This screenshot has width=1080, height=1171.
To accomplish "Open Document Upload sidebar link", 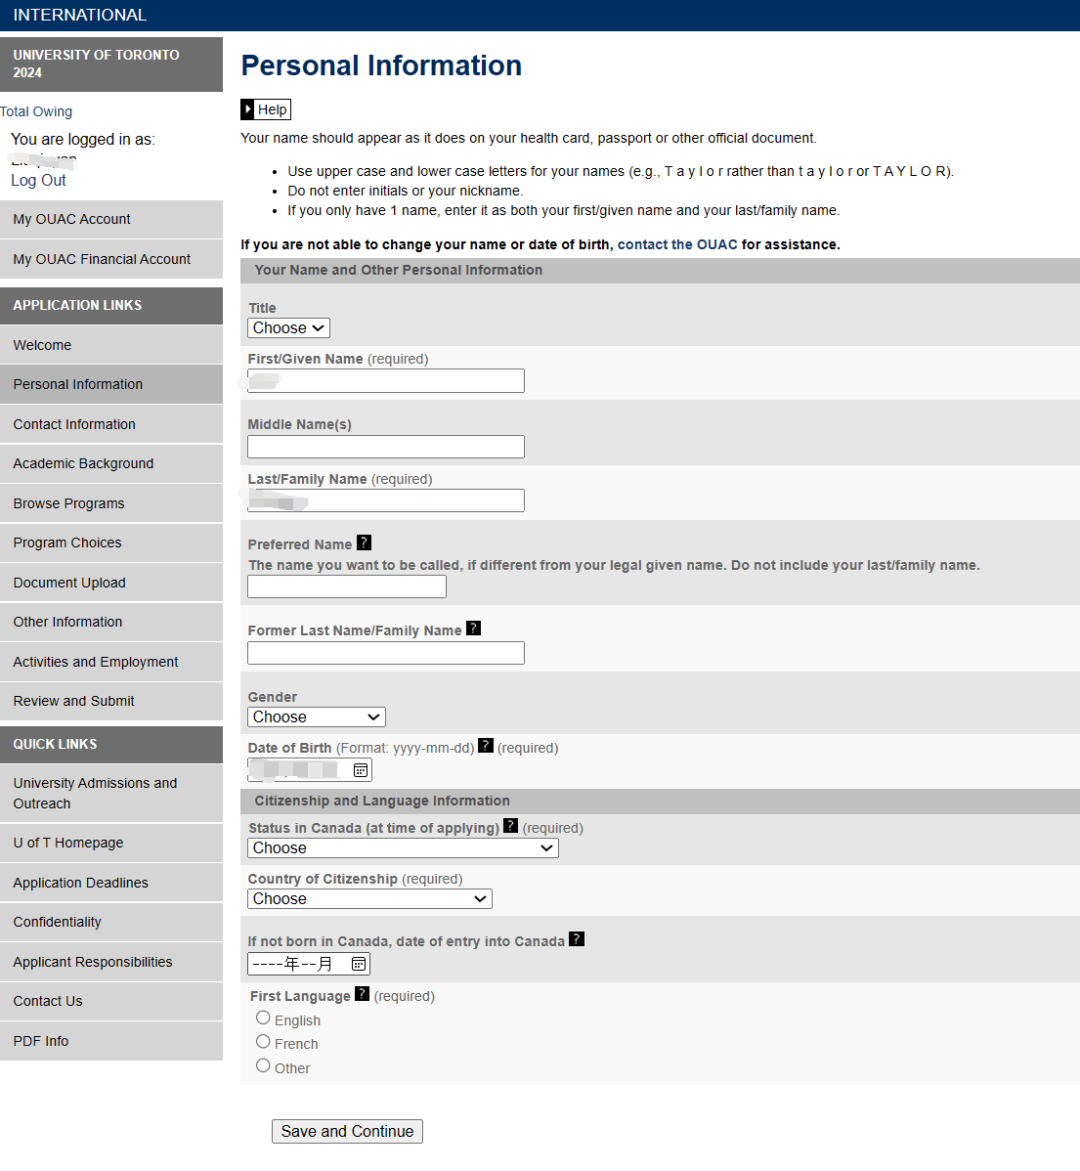I will 111,583.
